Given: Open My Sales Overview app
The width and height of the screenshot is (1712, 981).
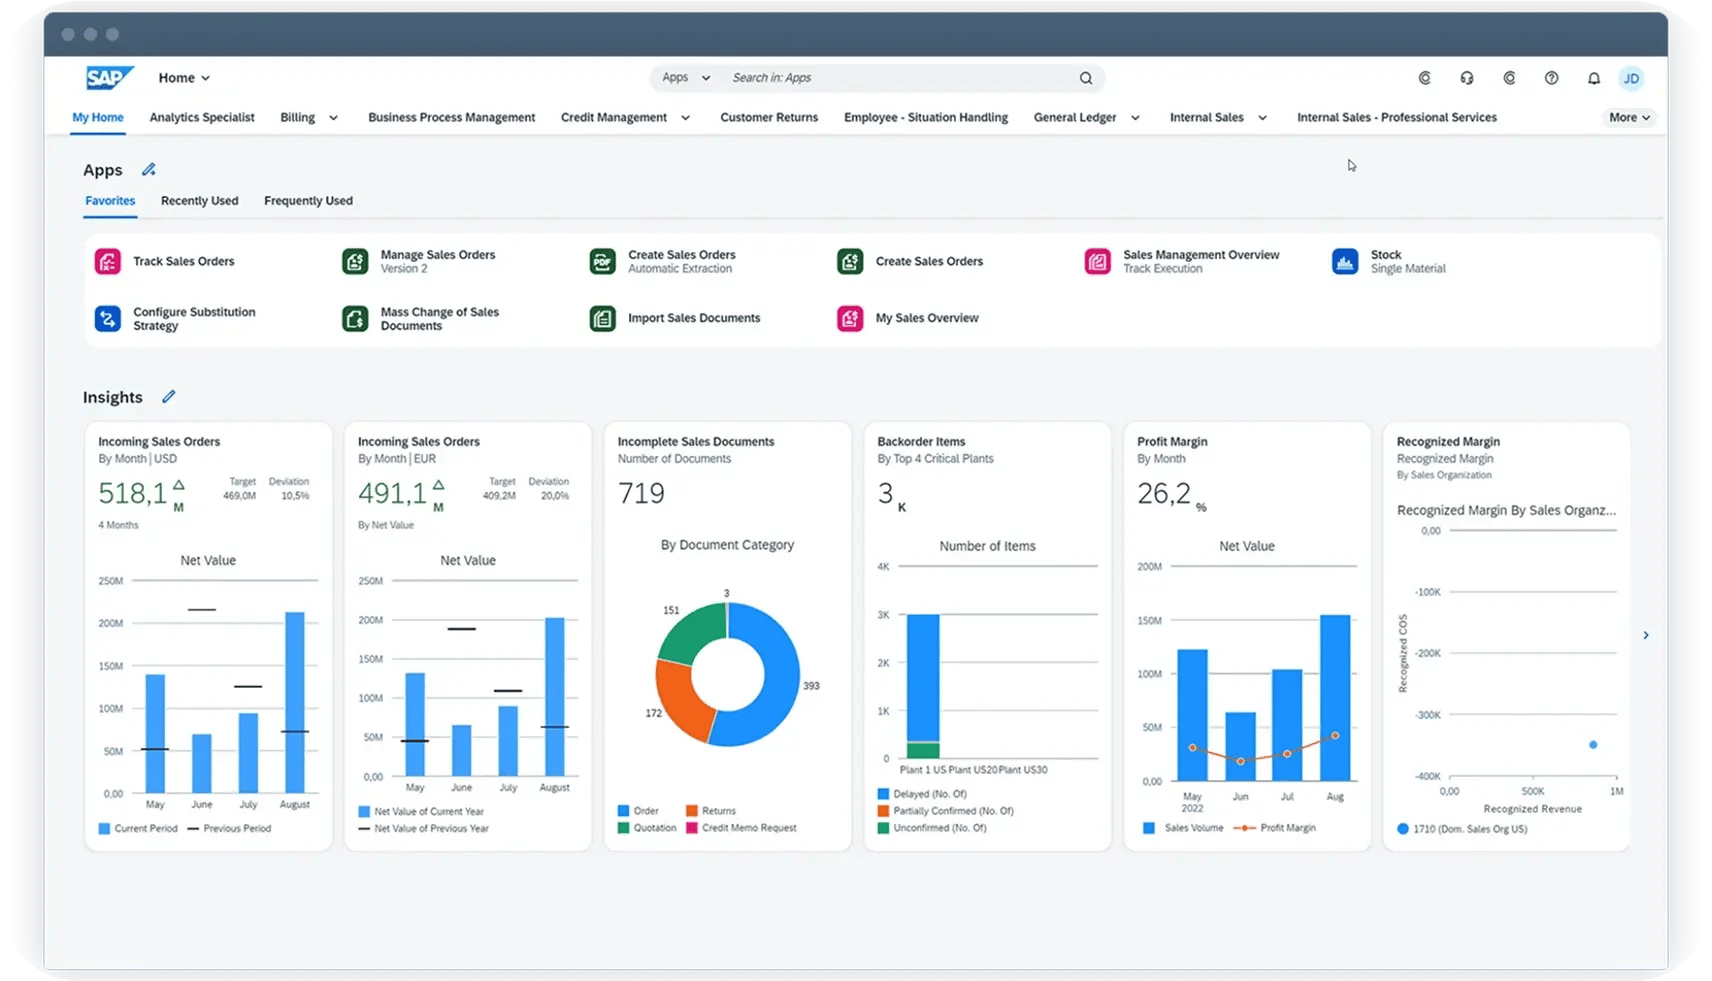Looking at the screenshot, I should [x=926, y=318].
